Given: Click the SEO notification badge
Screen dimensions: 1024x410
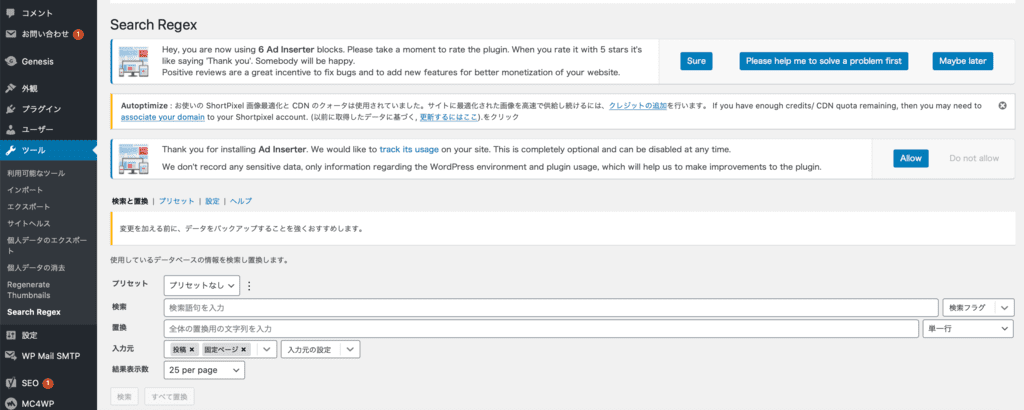Looking at the screenshot, I should coord(48,383).
